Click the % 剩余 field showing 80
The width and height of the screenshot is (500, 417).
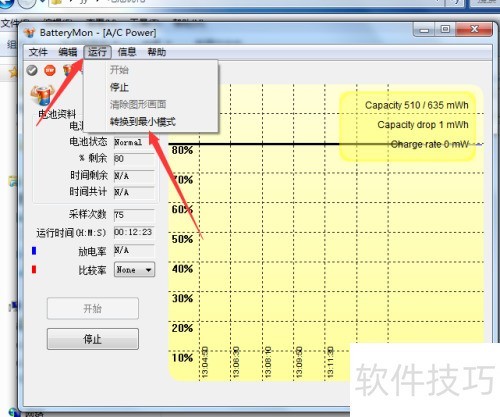[x=134, y=159]
